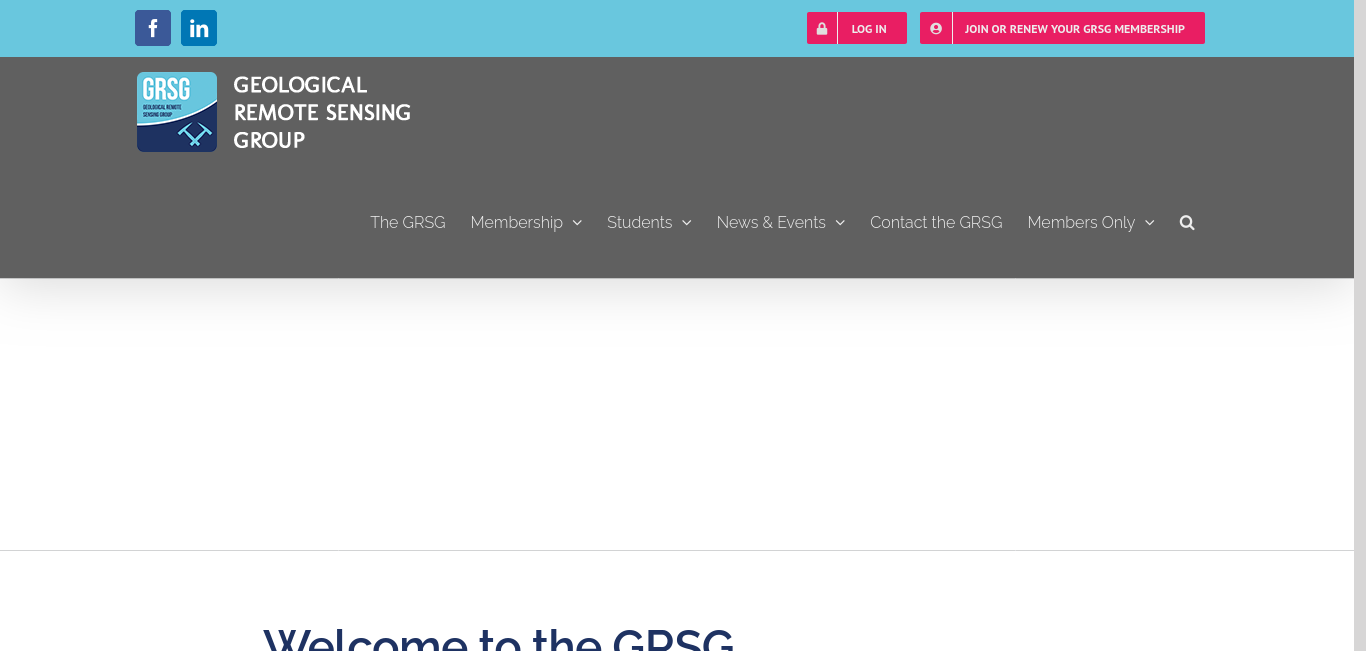Expand the News & Events dropdown chevron
This screenshot has width=1366, height=651.
pos(840,223)
